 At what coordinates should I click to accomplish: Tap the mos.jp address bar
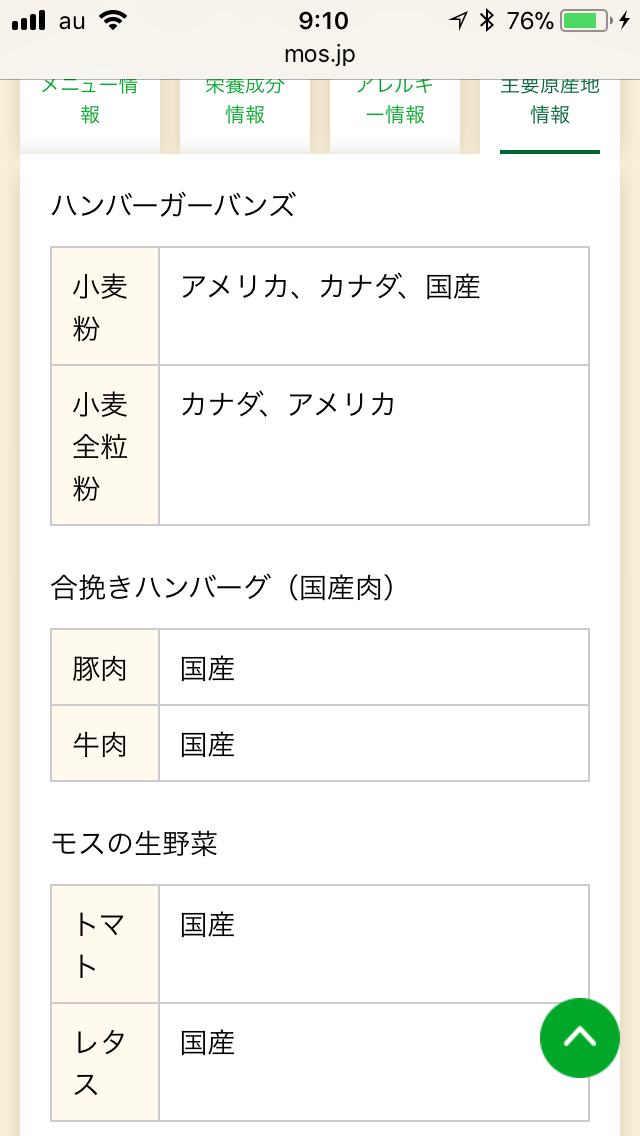click(x=320, y=55)
